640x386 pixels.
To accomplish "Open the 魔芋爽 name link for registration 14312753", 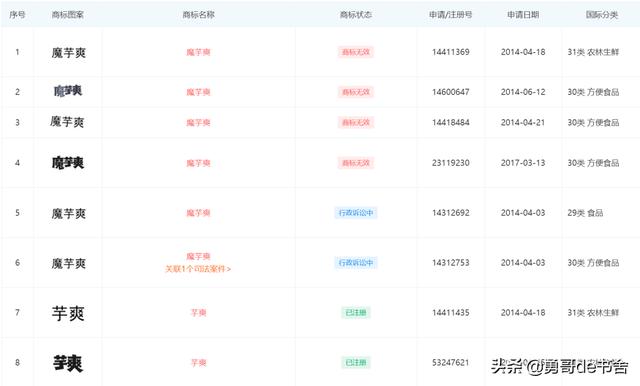I will pos(198,256).
